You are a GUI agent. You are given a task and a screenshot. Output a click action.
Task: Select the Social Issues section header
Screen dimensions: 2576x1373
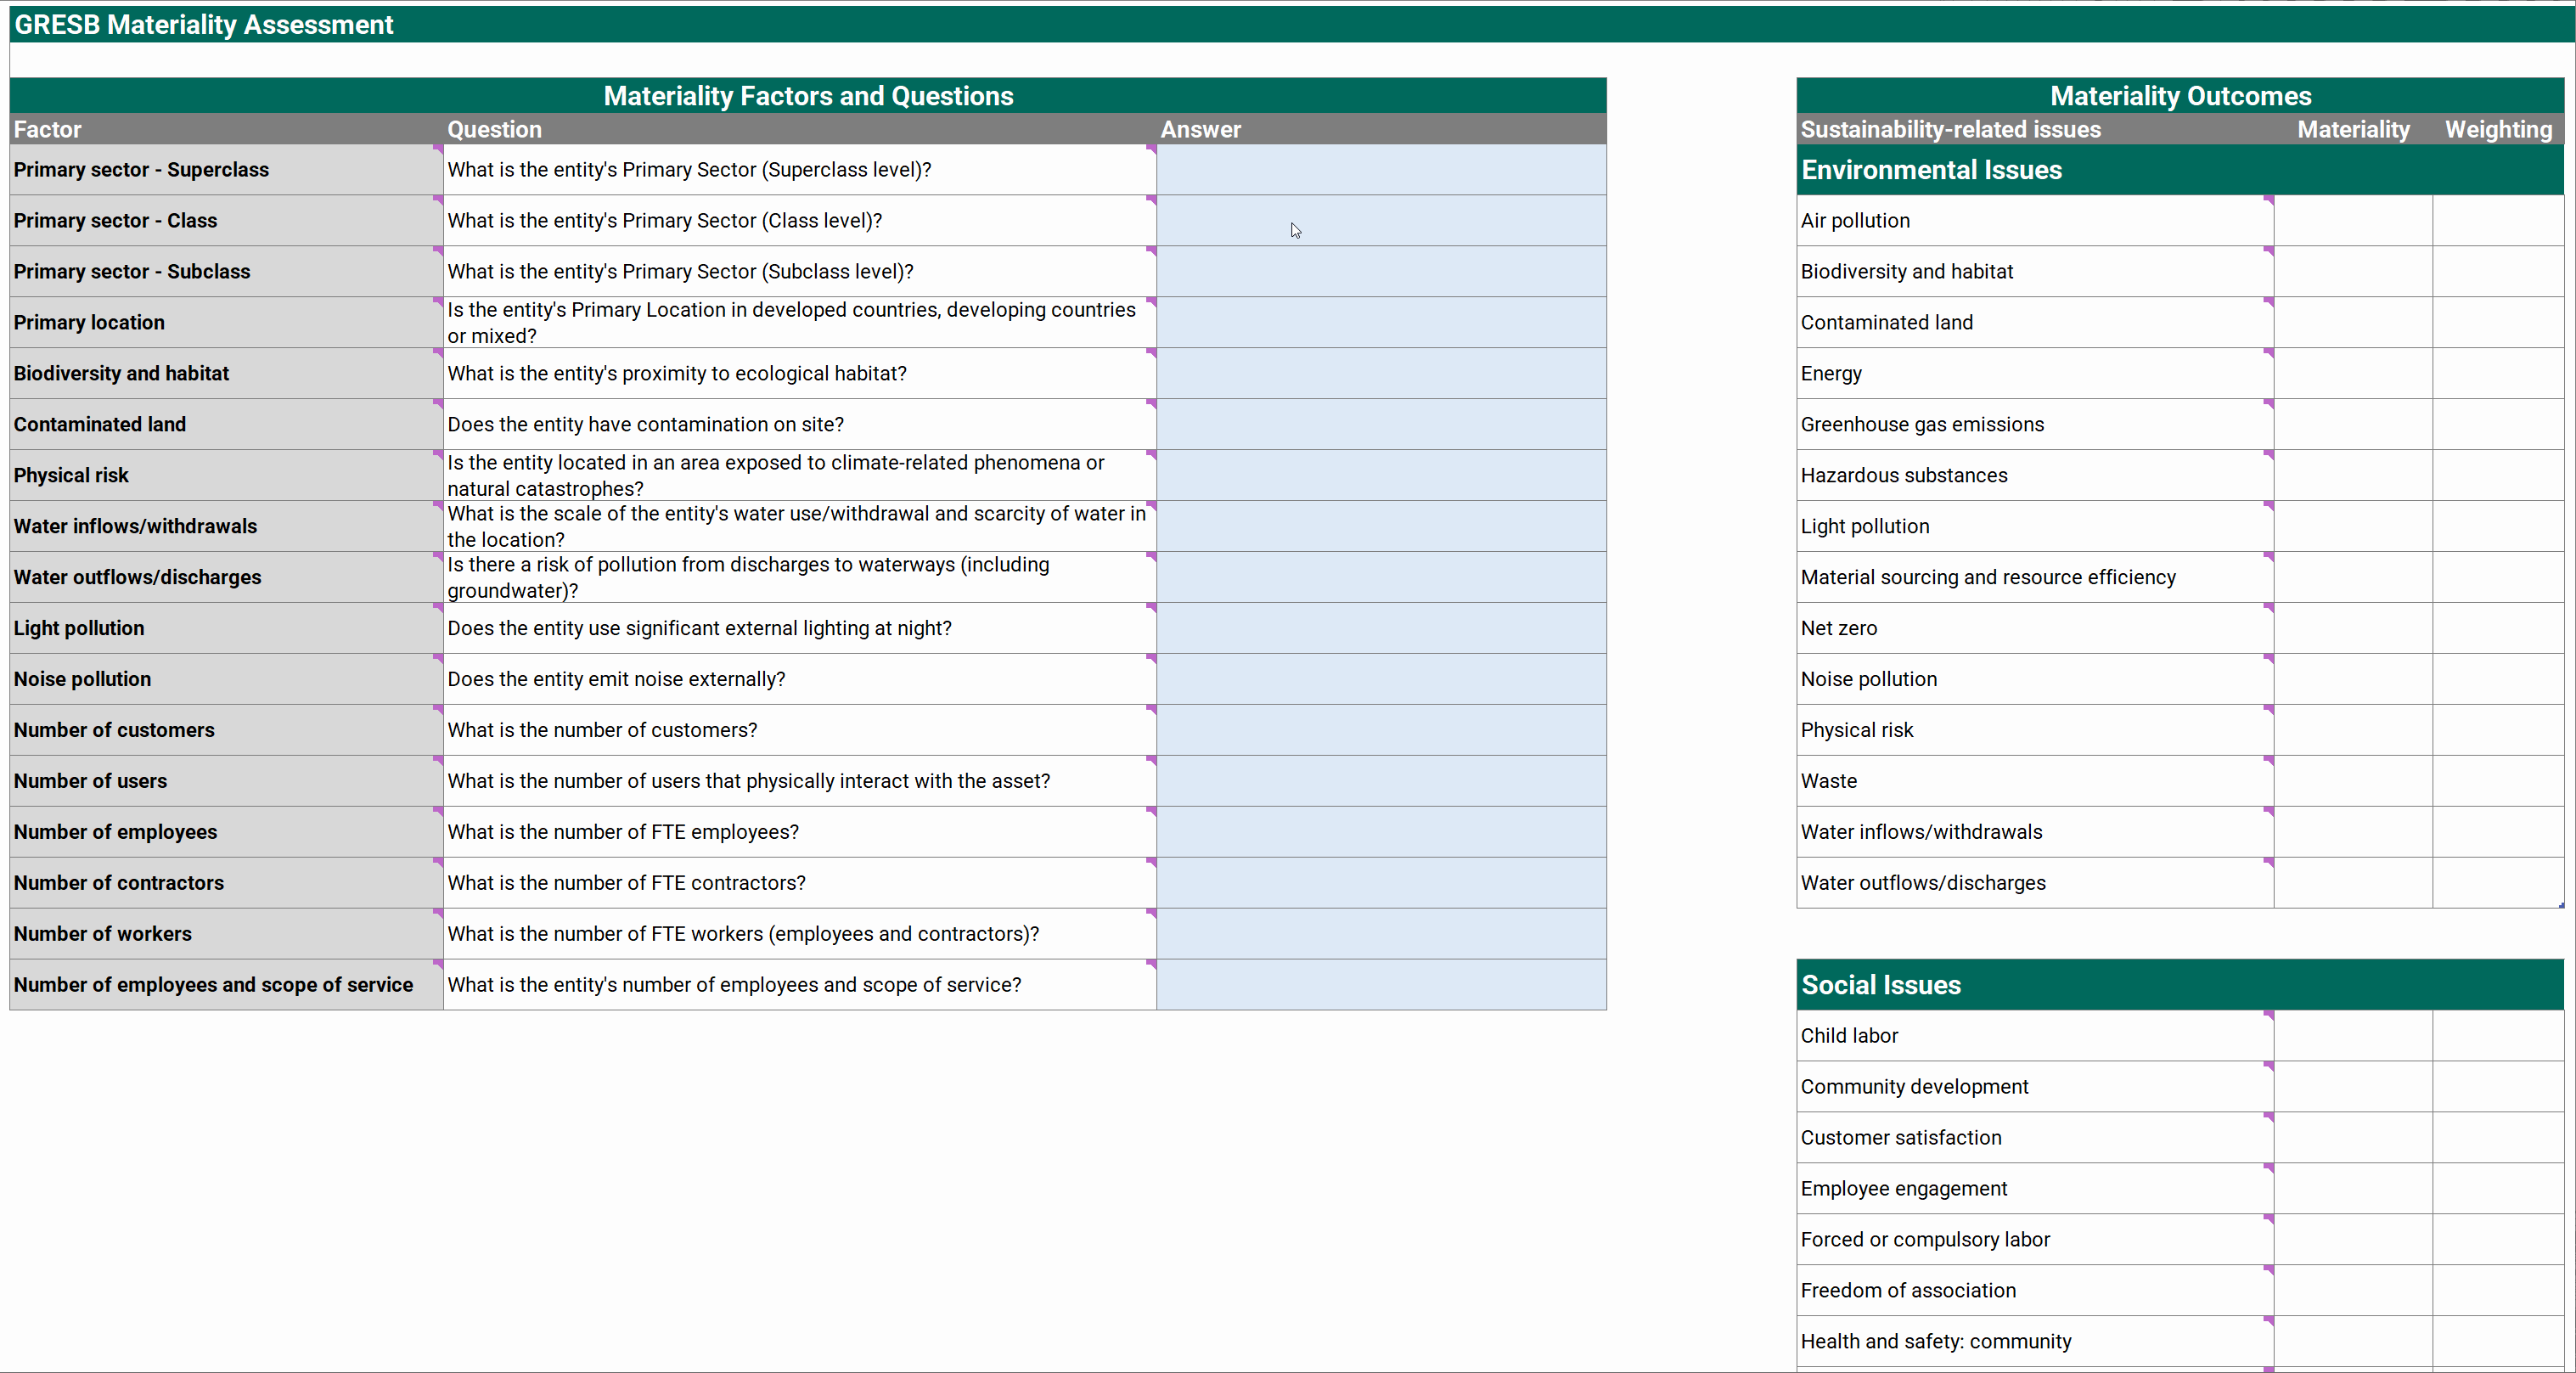[1880, 985]
